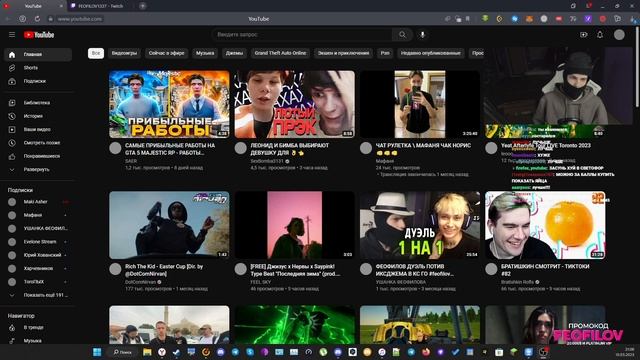The width and height of the screenshot is (640, 360).
Task: Select the Grand Theft Auto Online chip
Action: tap(280, 53)
